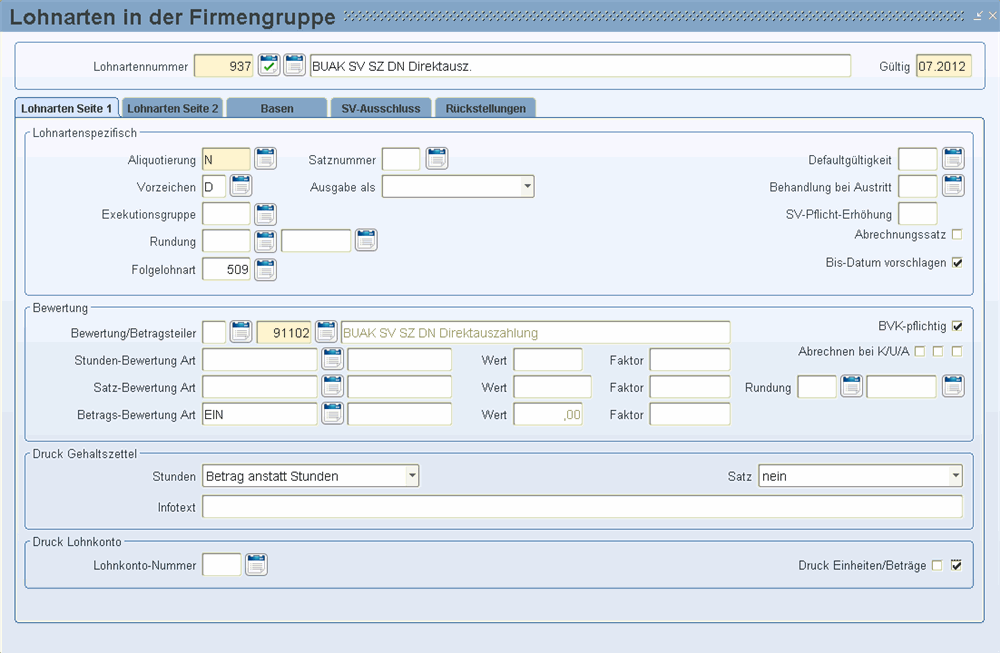Image resolution: width=1000 pixels, height=653 pixels.
Task: Open the Defaultgültigkeit lookup icon
Action: (953, 158)
